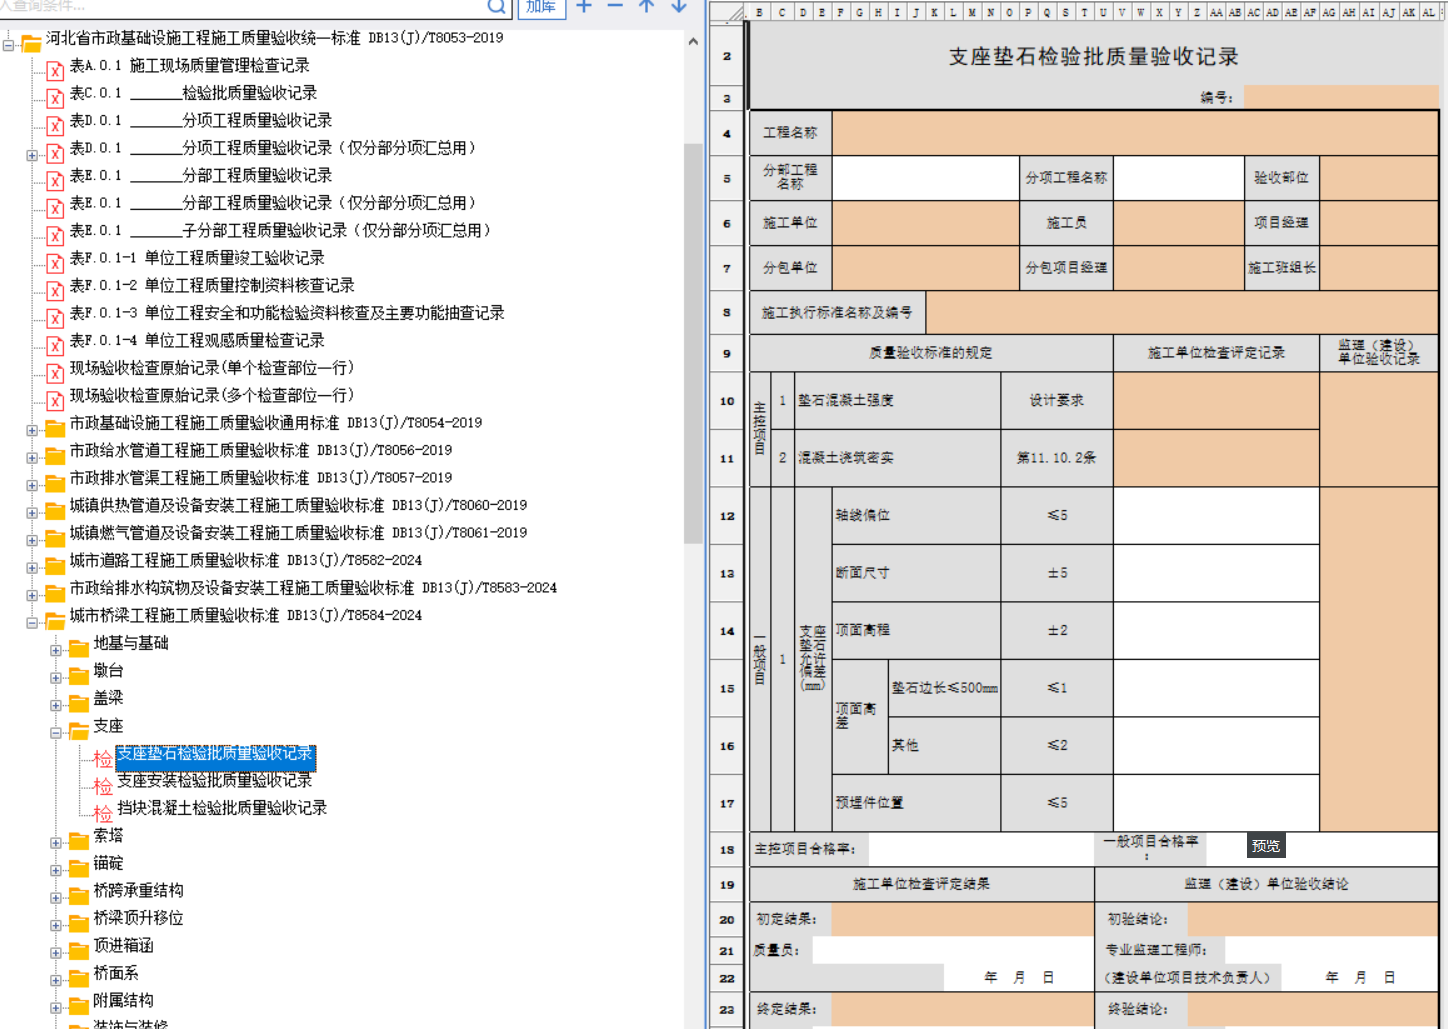The image size is (1448, 1029).
Task: Collapse the 支座 folder node
Action: tap(56, 733)
